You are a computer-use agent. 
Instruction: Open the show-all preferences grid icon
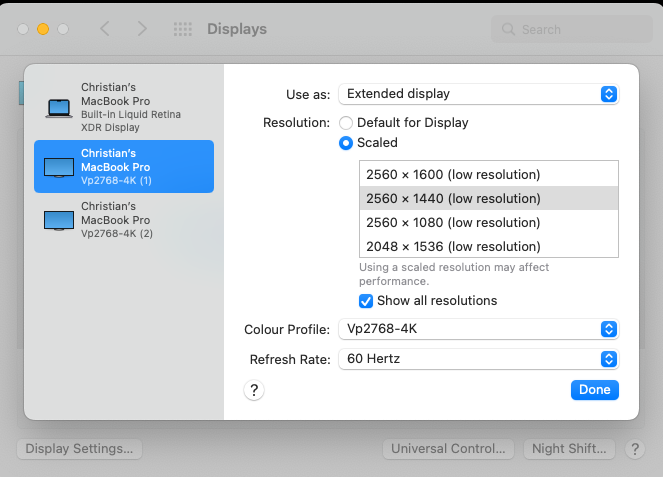(x=183, y=29)
